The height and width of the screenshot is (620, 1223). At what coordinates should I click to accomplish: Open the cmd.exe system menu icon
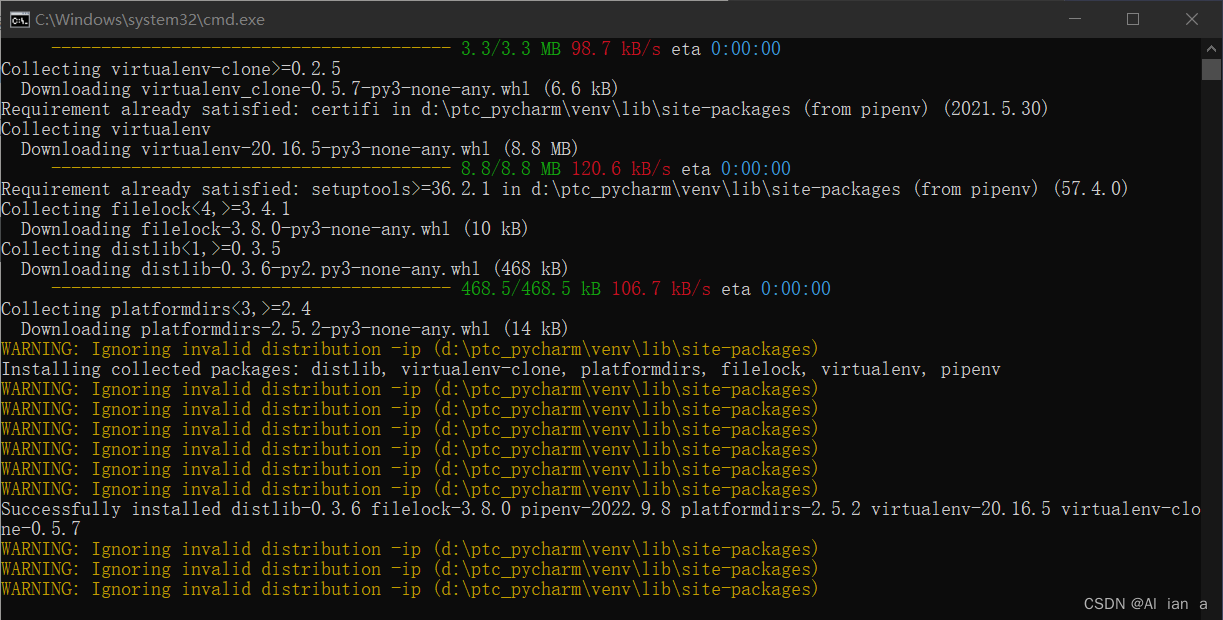click(x=18, y=19)
